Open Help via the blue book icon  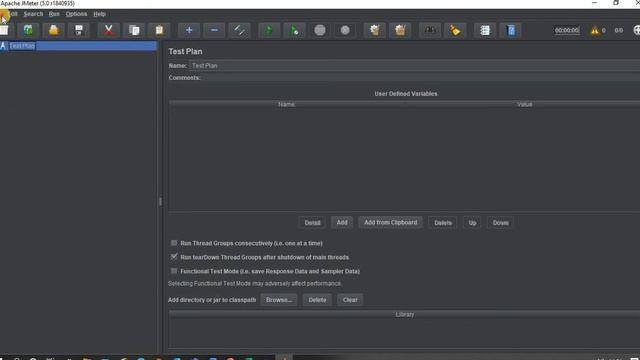(x=511, y=30)
